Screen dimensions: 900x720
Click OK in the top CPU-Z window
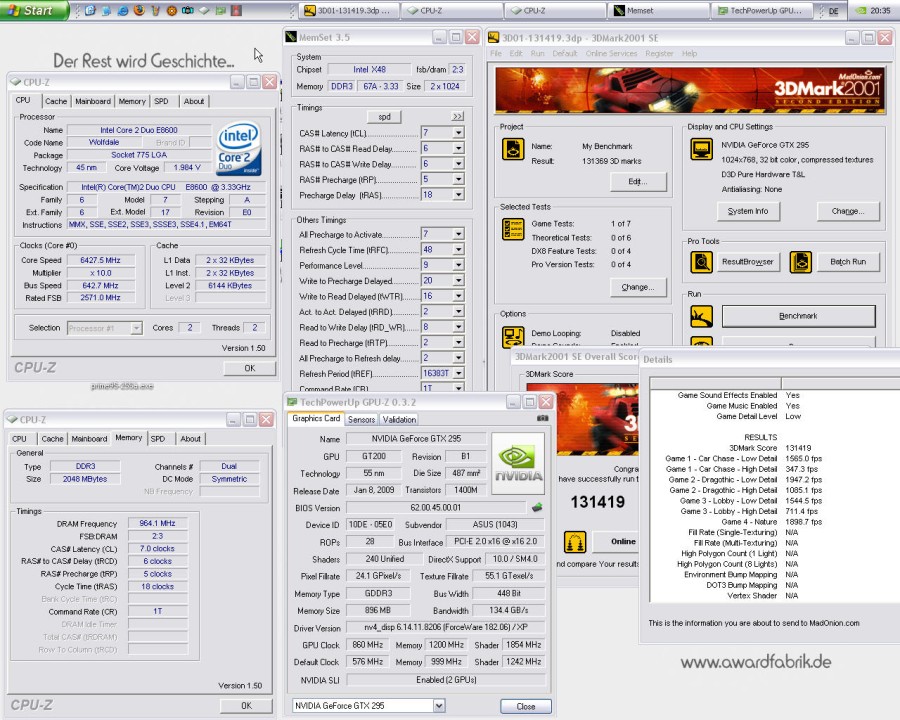[250, 368]
